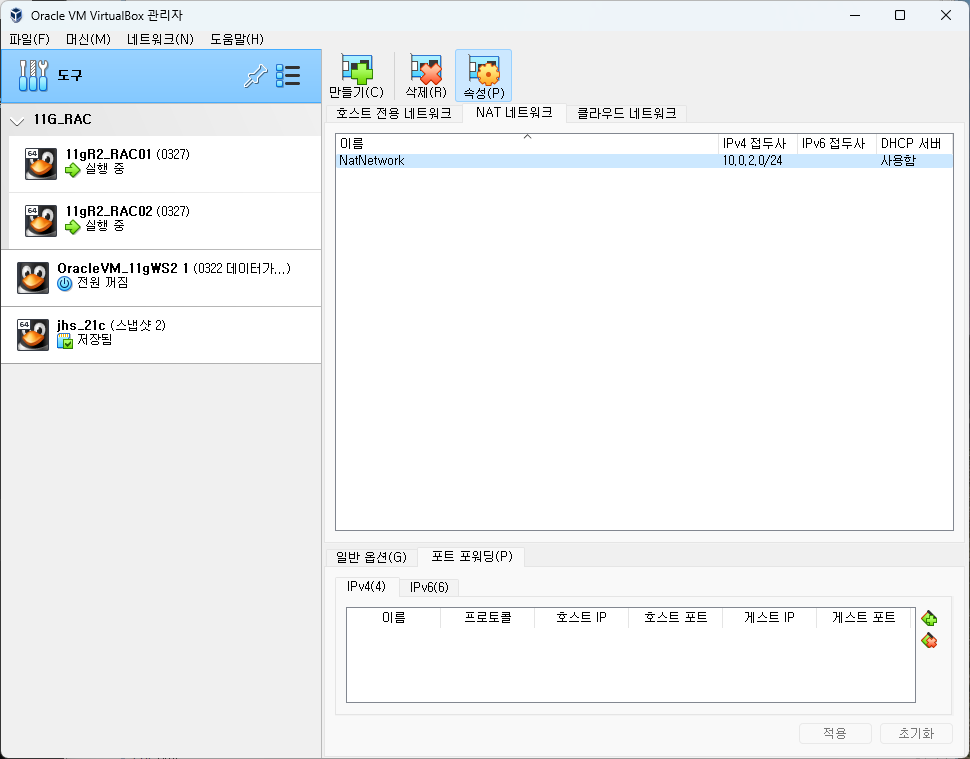This screenshot has width=970, height=759.
Task: Click the 게스트 IP column header
Action: 770,617
